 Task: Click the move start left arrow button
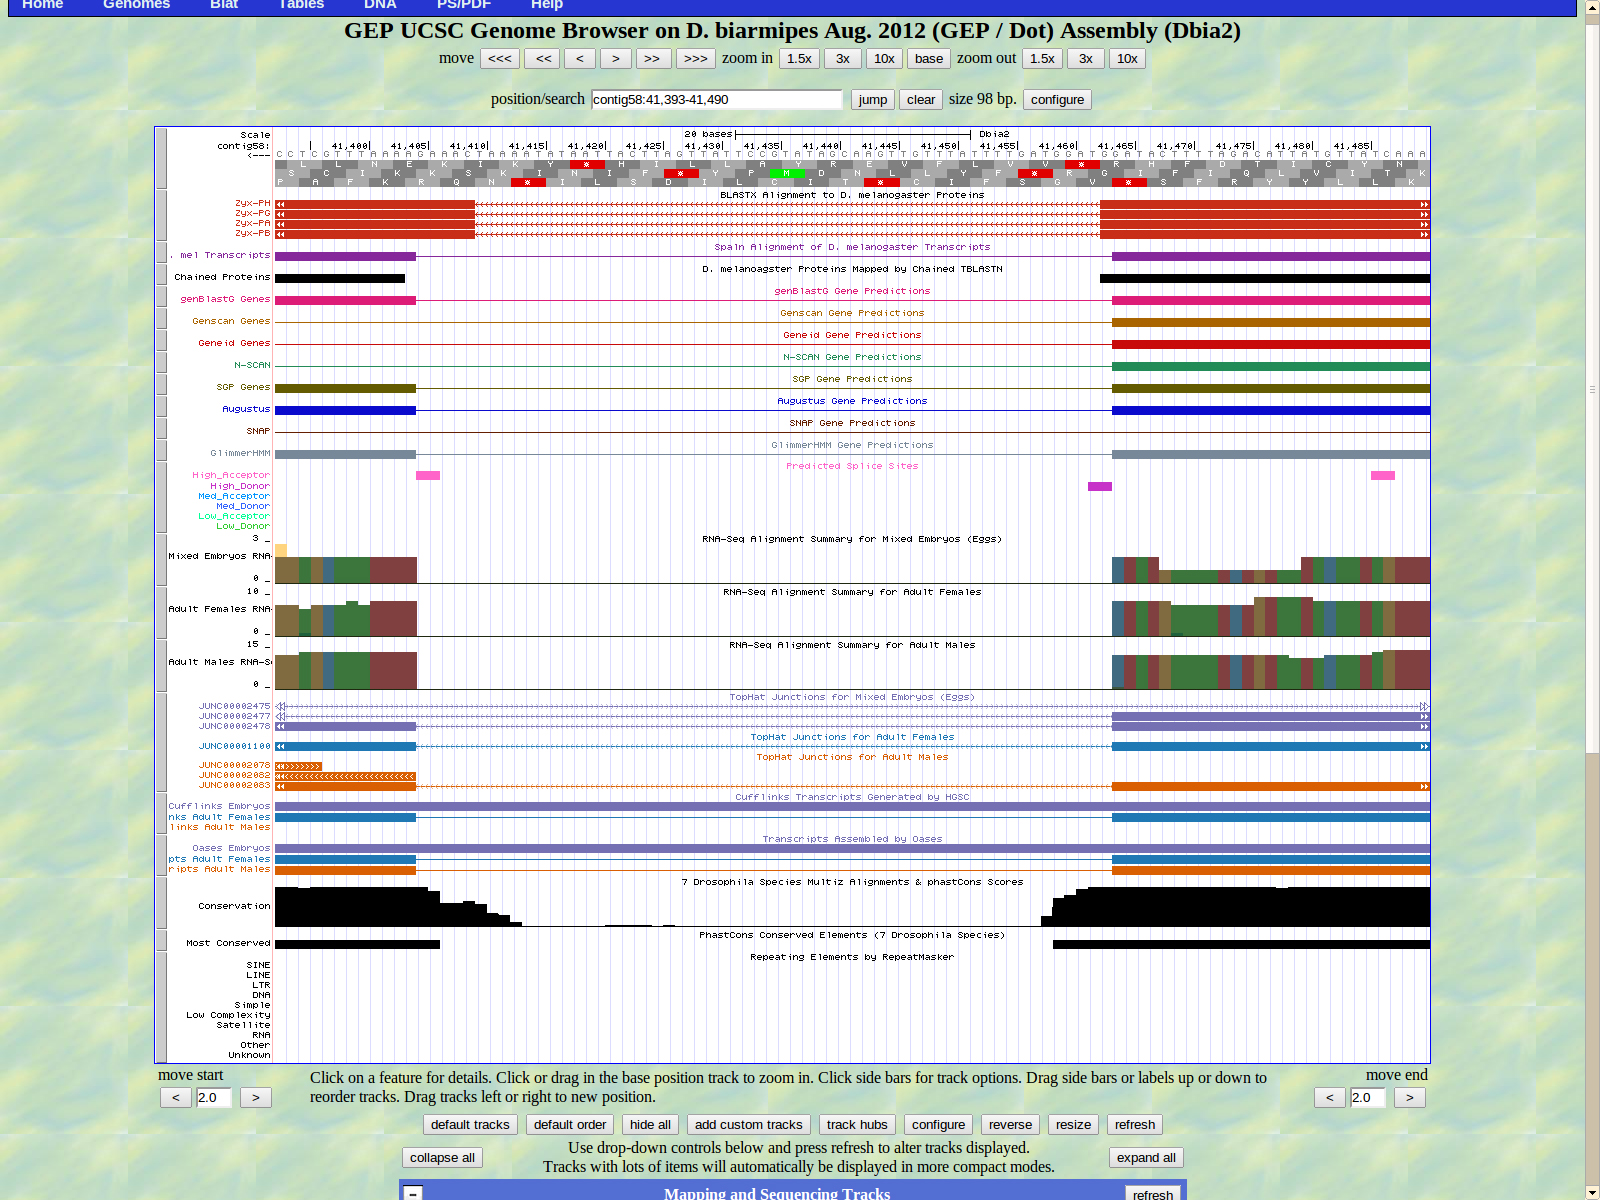tap(176, 1098)
